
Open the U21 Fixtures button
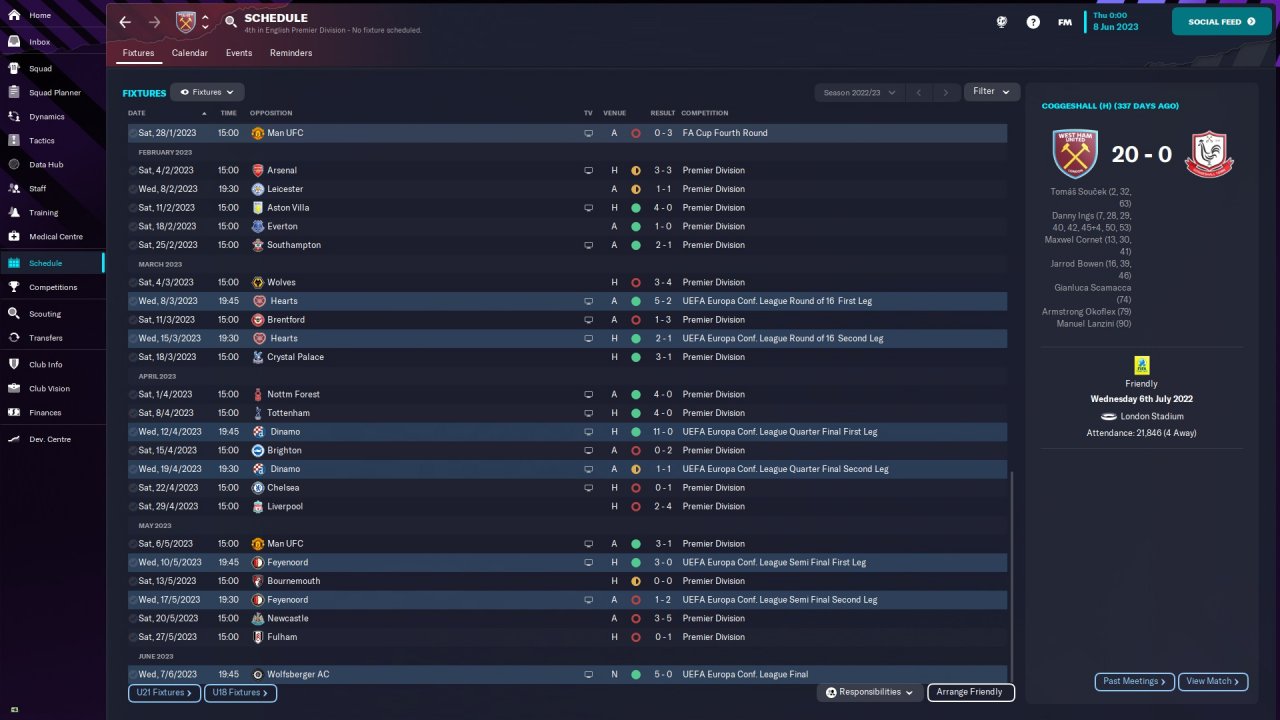coord(164,692)
